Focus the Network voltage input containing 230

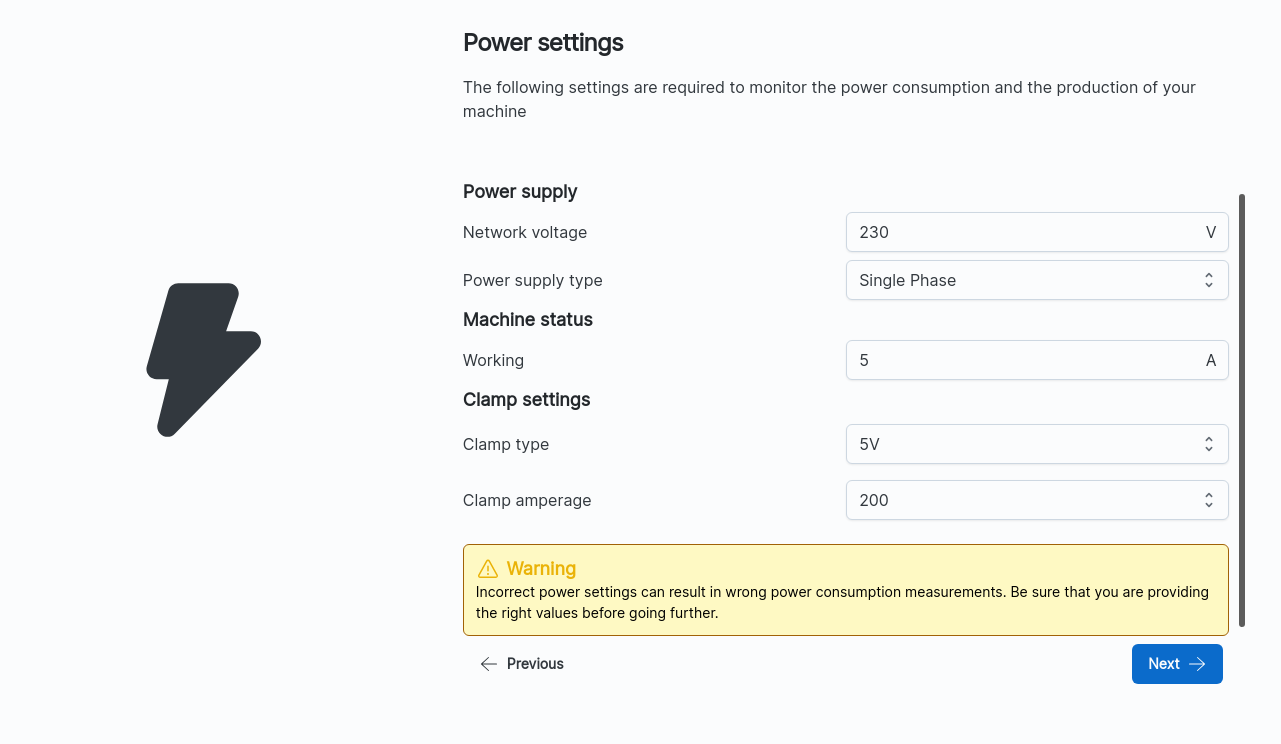[1037, 232]
